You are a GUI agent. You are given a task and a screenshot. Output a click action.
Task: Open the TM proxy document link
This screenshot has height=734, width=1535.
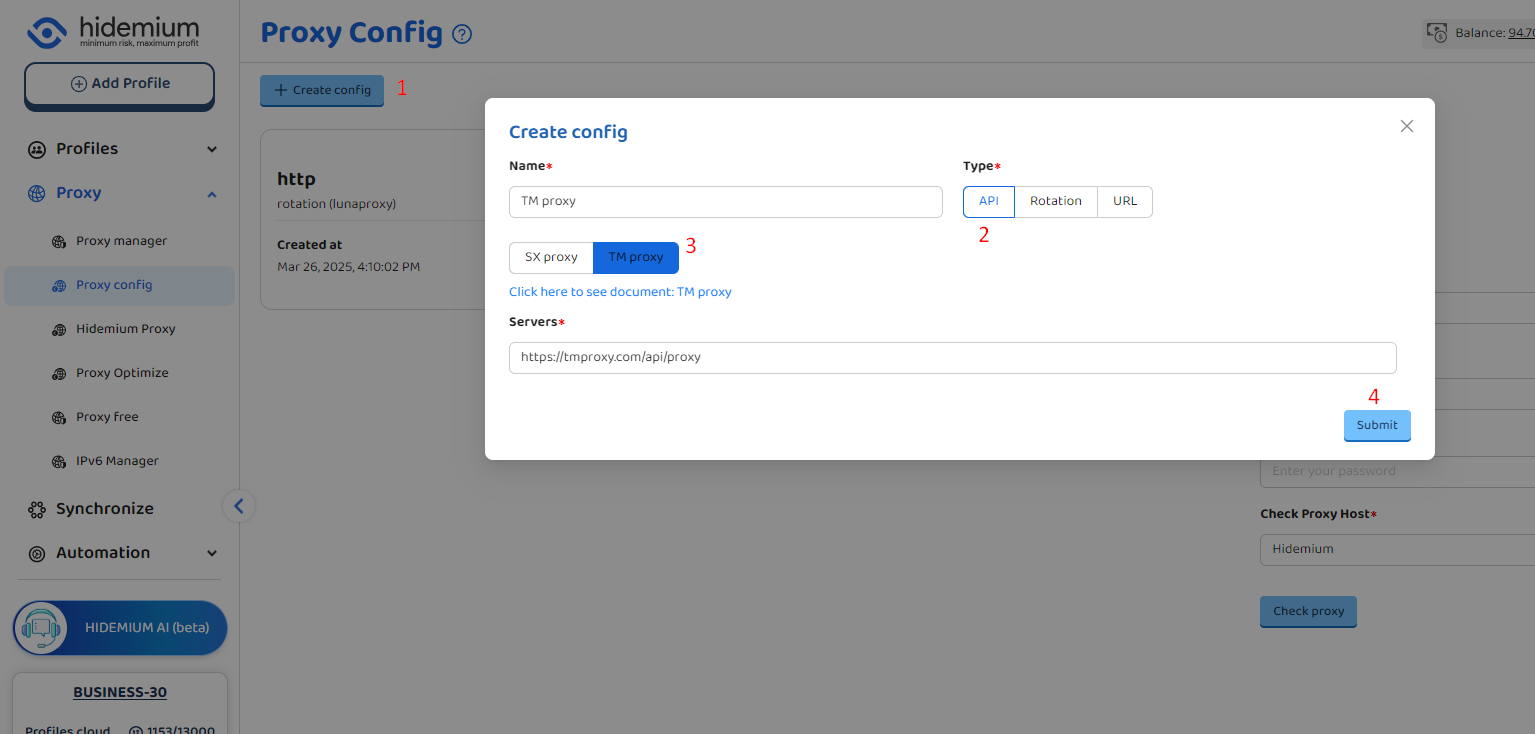pos(620,292)
